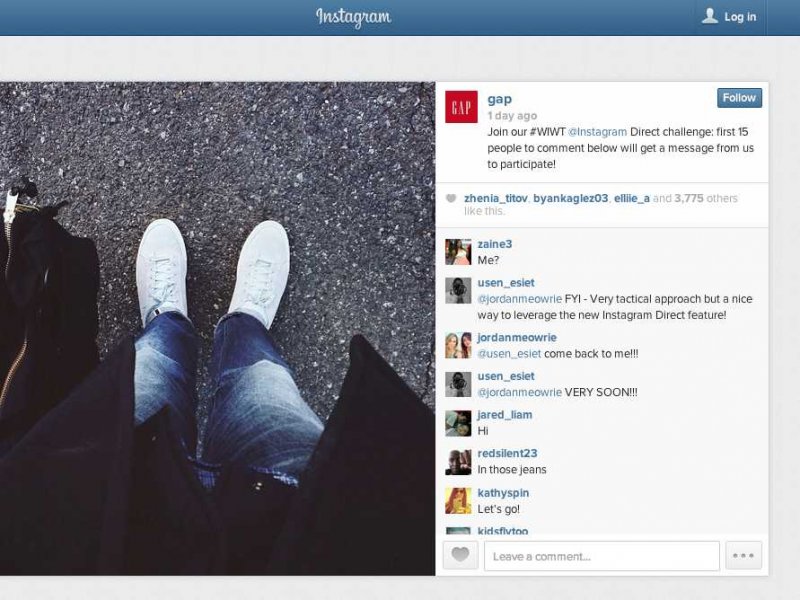Screen dimensions: 800x600
Task: Open jordanmeowrie commenter username
Action: 517,337
